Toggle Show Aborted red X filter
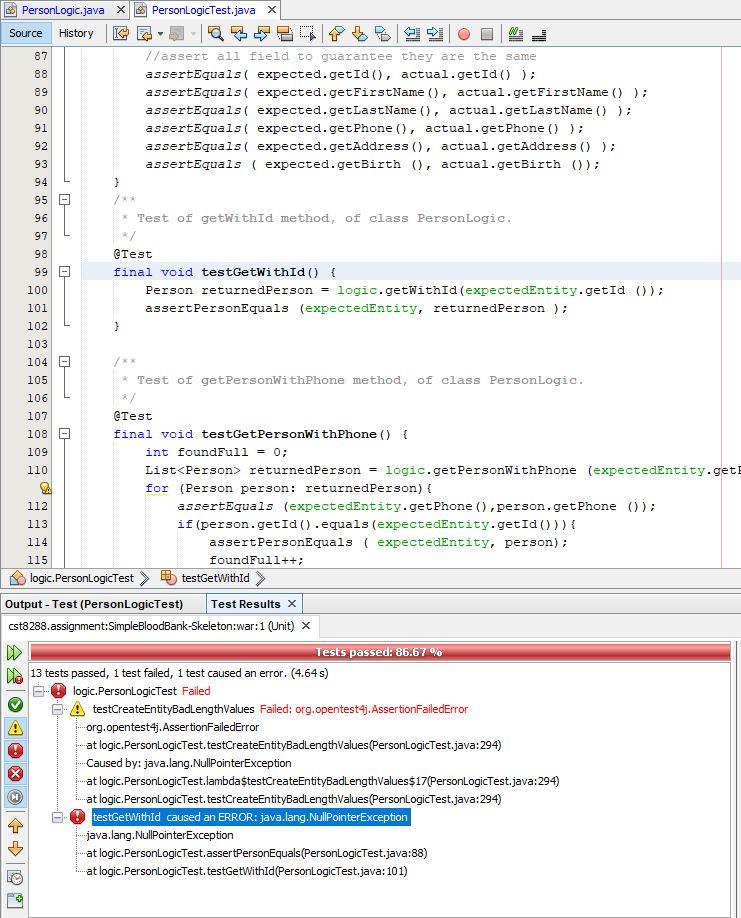741x918 pixels. 15,774
